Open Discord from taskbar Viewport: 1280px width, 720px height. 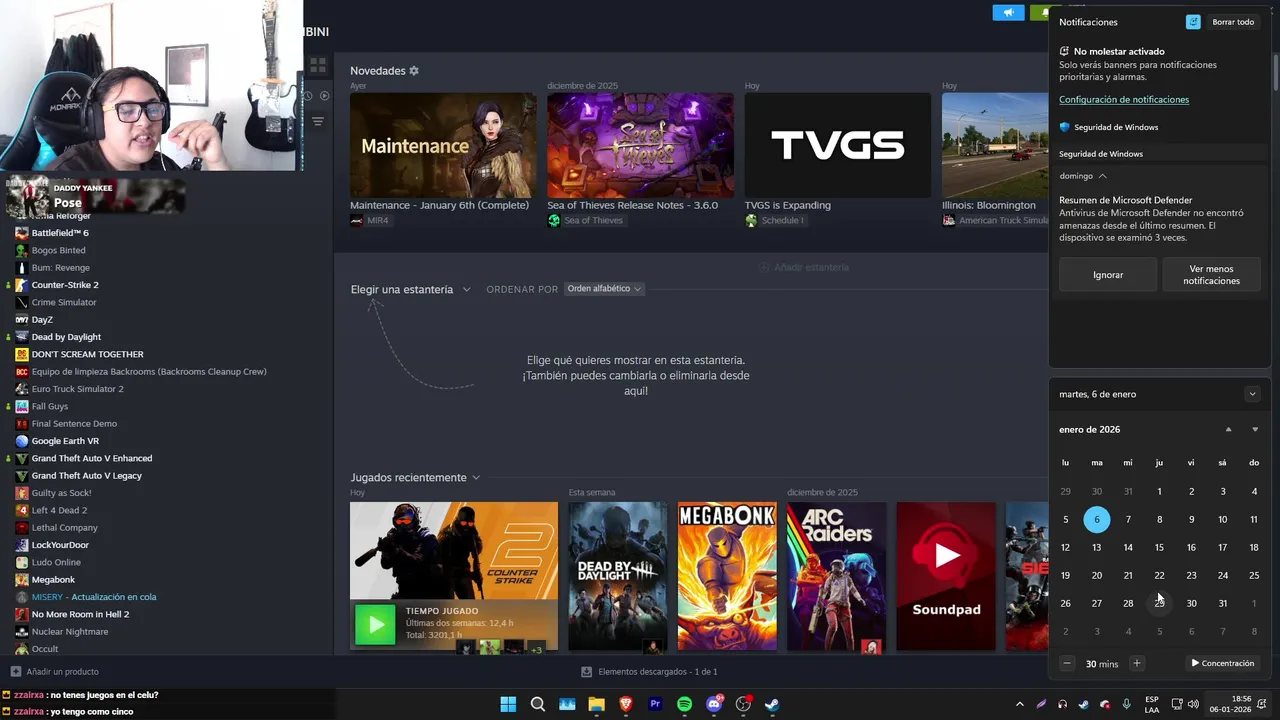point(714,704)
